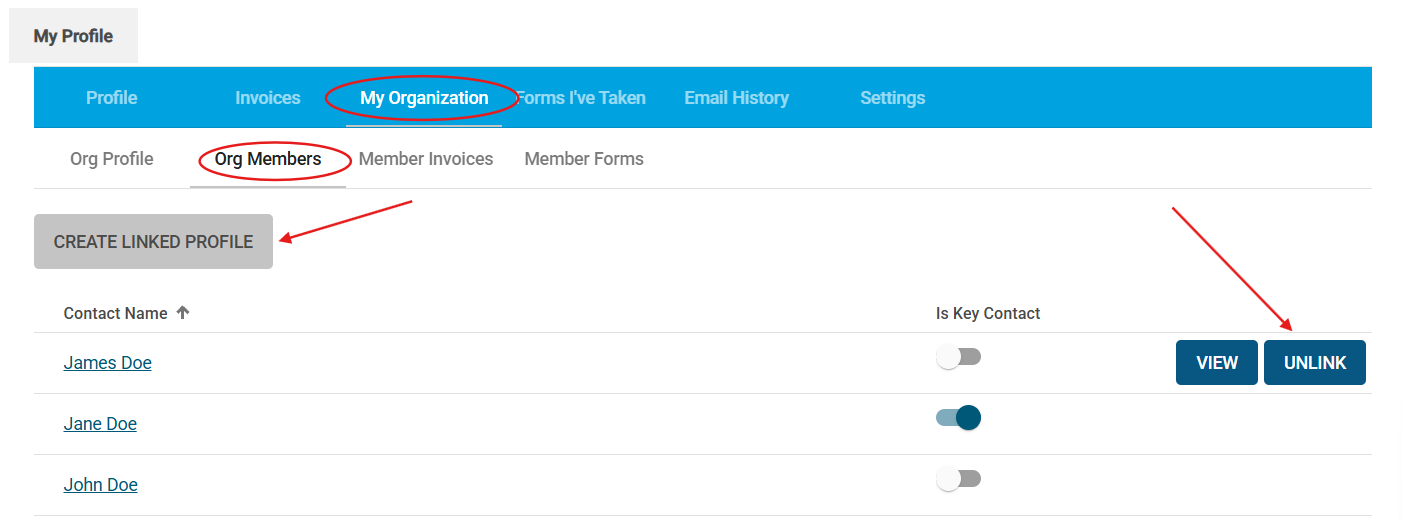Select the Org Members sub-tab
This screenshot has height=520, width=1402.
point(268,159)
